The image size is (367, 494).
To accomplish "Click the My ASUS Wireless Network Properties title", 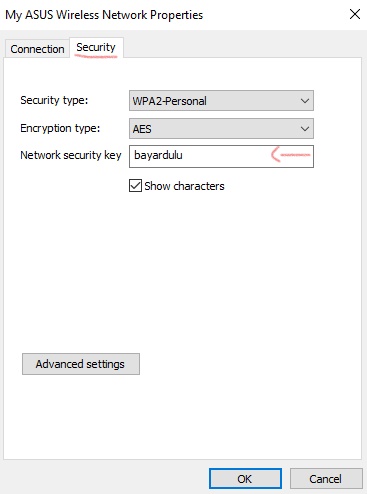I will point(104,15).
